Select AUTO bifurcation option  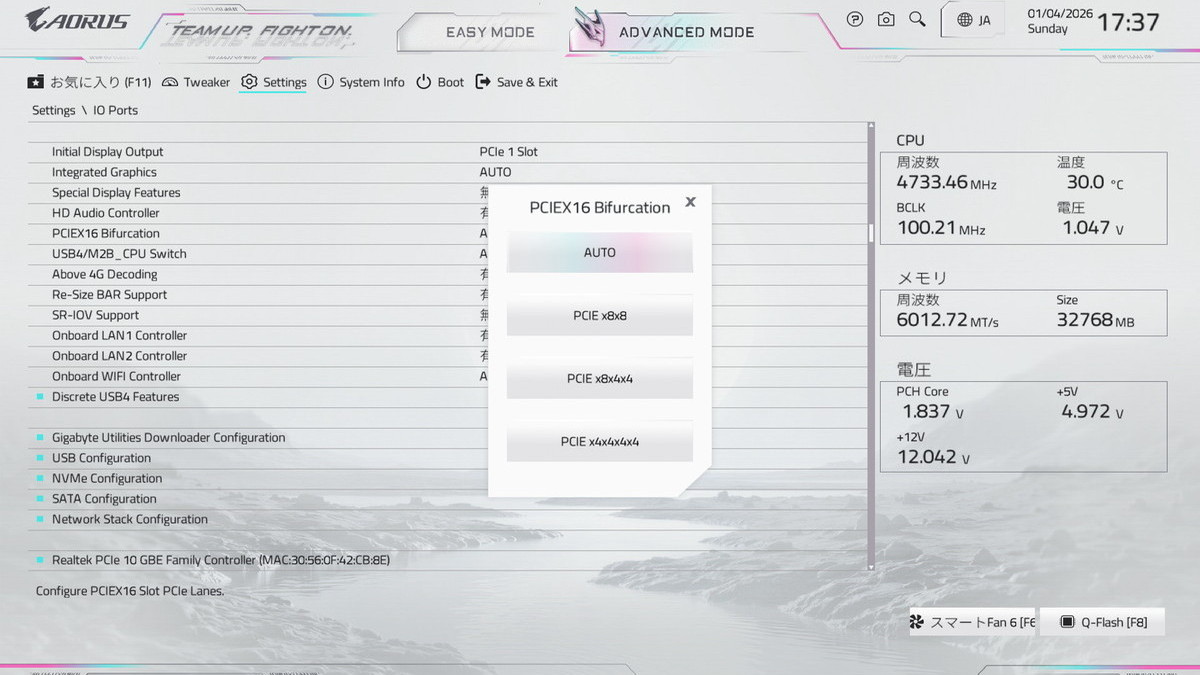(x=600, y=253)
